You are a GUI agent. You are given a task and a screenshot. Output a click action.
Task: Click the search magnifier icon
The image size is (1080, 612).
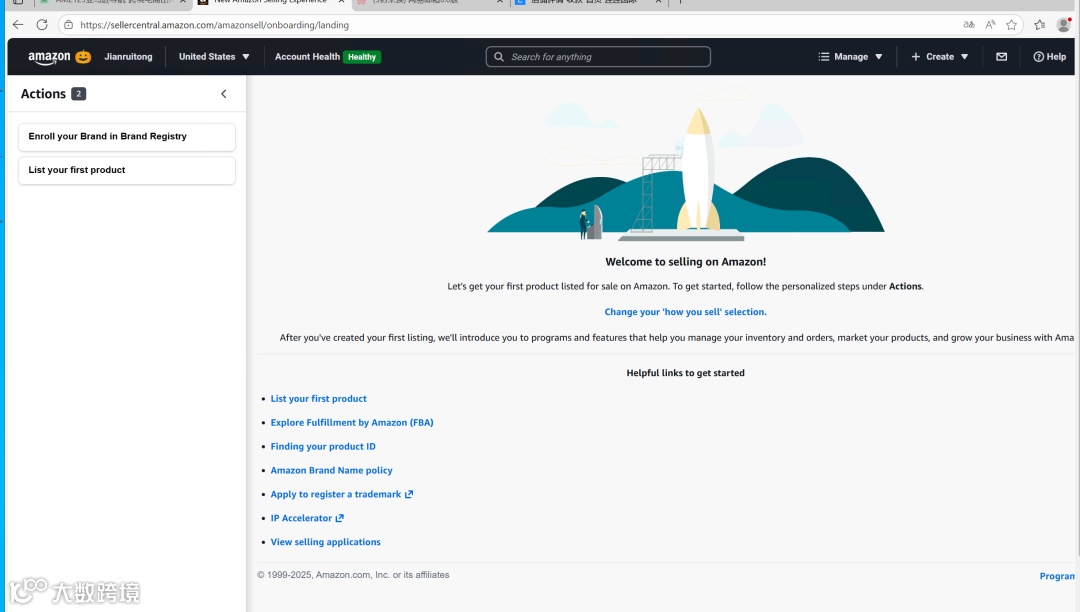click(x=499, y=56)
